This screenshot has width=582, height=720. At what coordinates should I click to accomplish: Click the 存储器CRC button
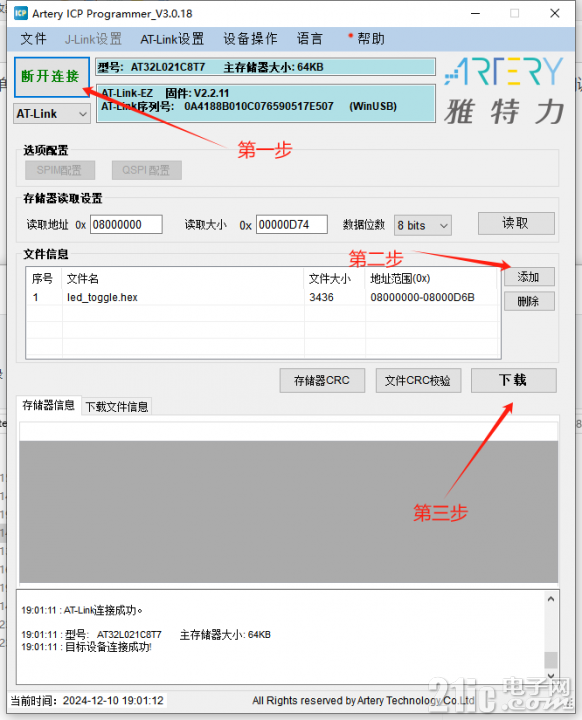(x=322, y=381)
